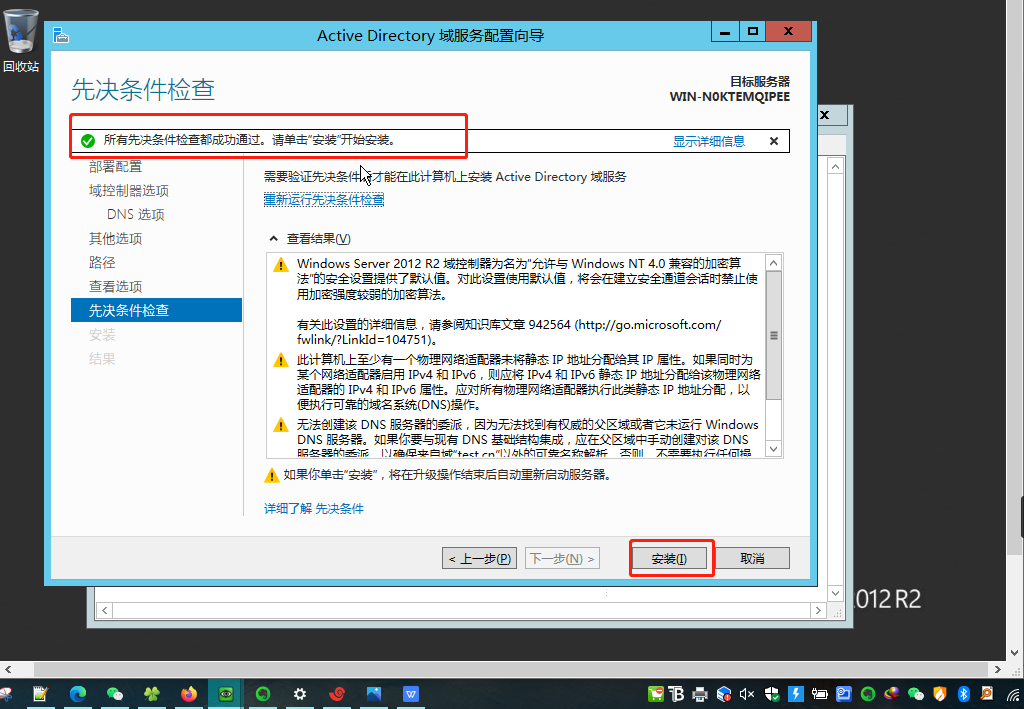Click warning icon for DNS delegation message

click(281, 425)
